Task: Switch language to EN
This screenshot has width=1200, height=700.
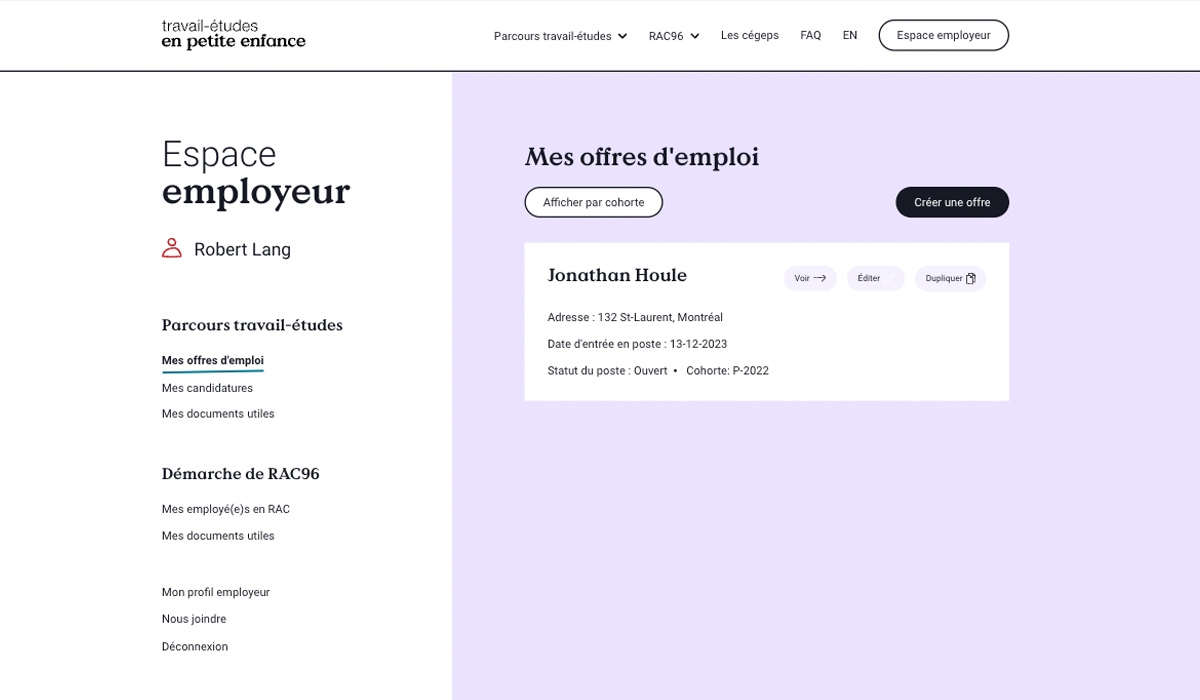Action: click(850, 35)
